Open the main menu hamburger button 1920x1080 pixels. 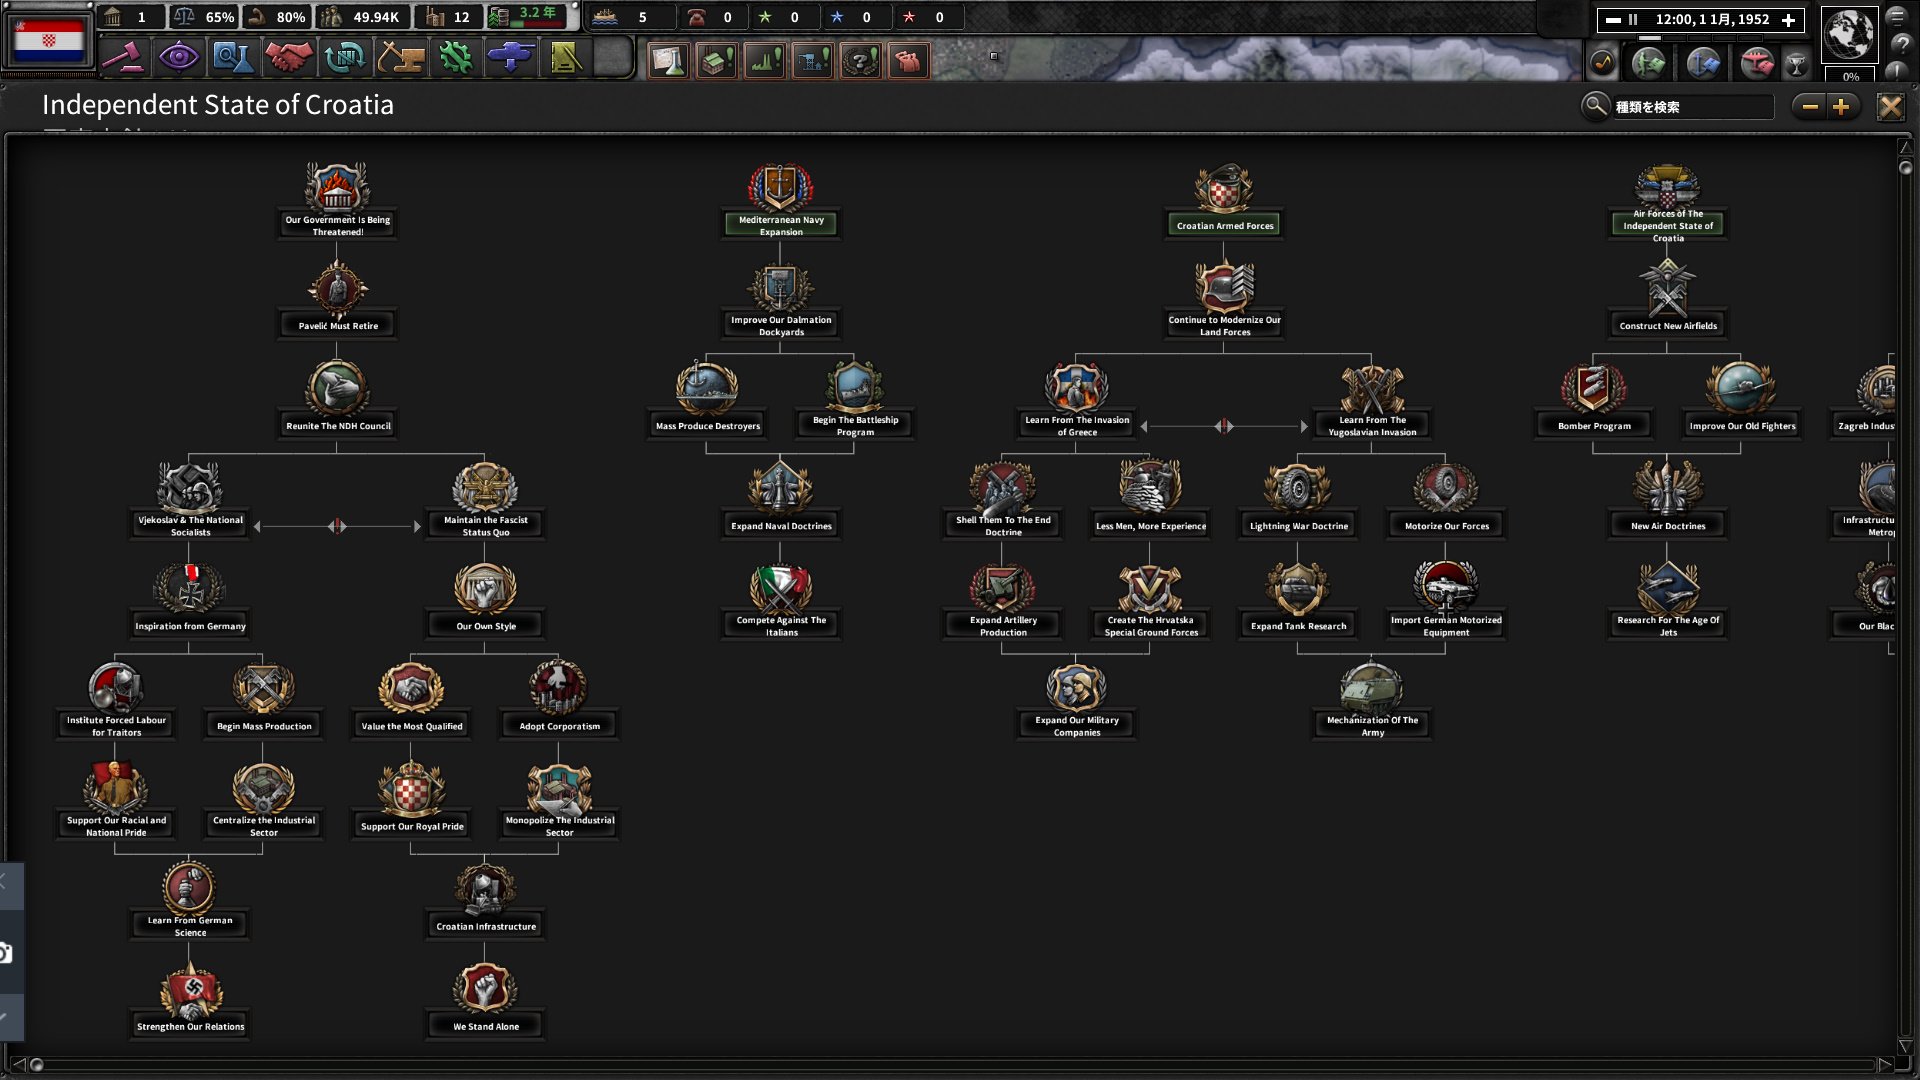pos(1896,17)
